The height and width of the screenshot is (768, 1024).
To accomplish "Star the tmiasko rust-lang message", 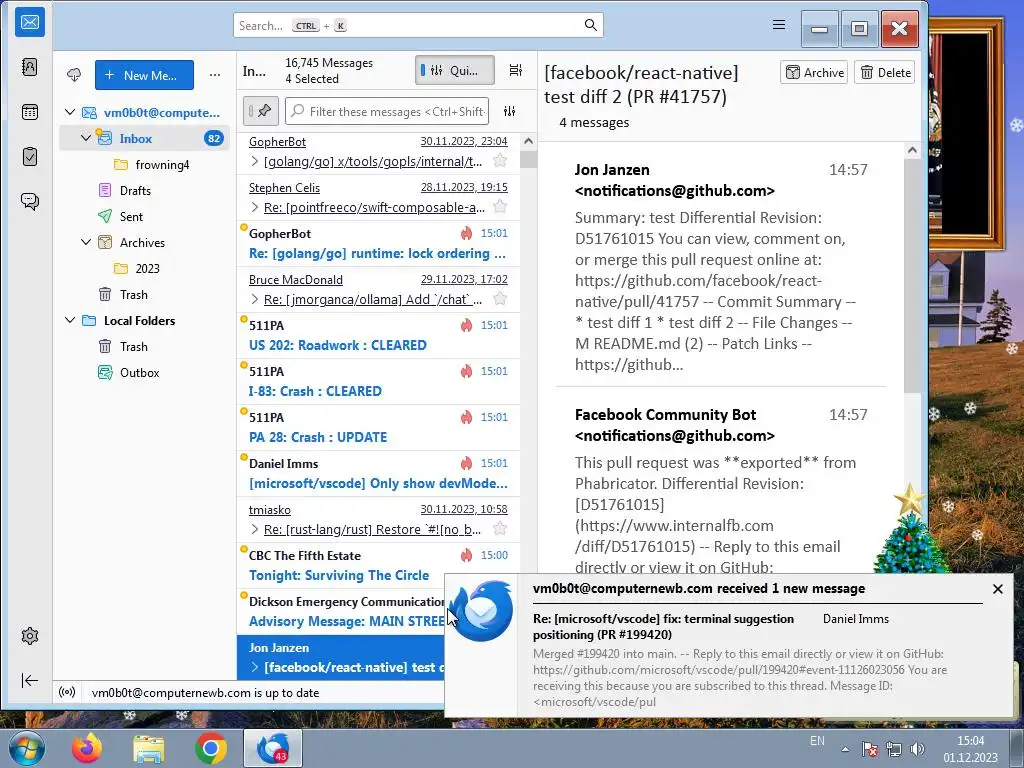I will pyautogui.click(x=500, y=529).
